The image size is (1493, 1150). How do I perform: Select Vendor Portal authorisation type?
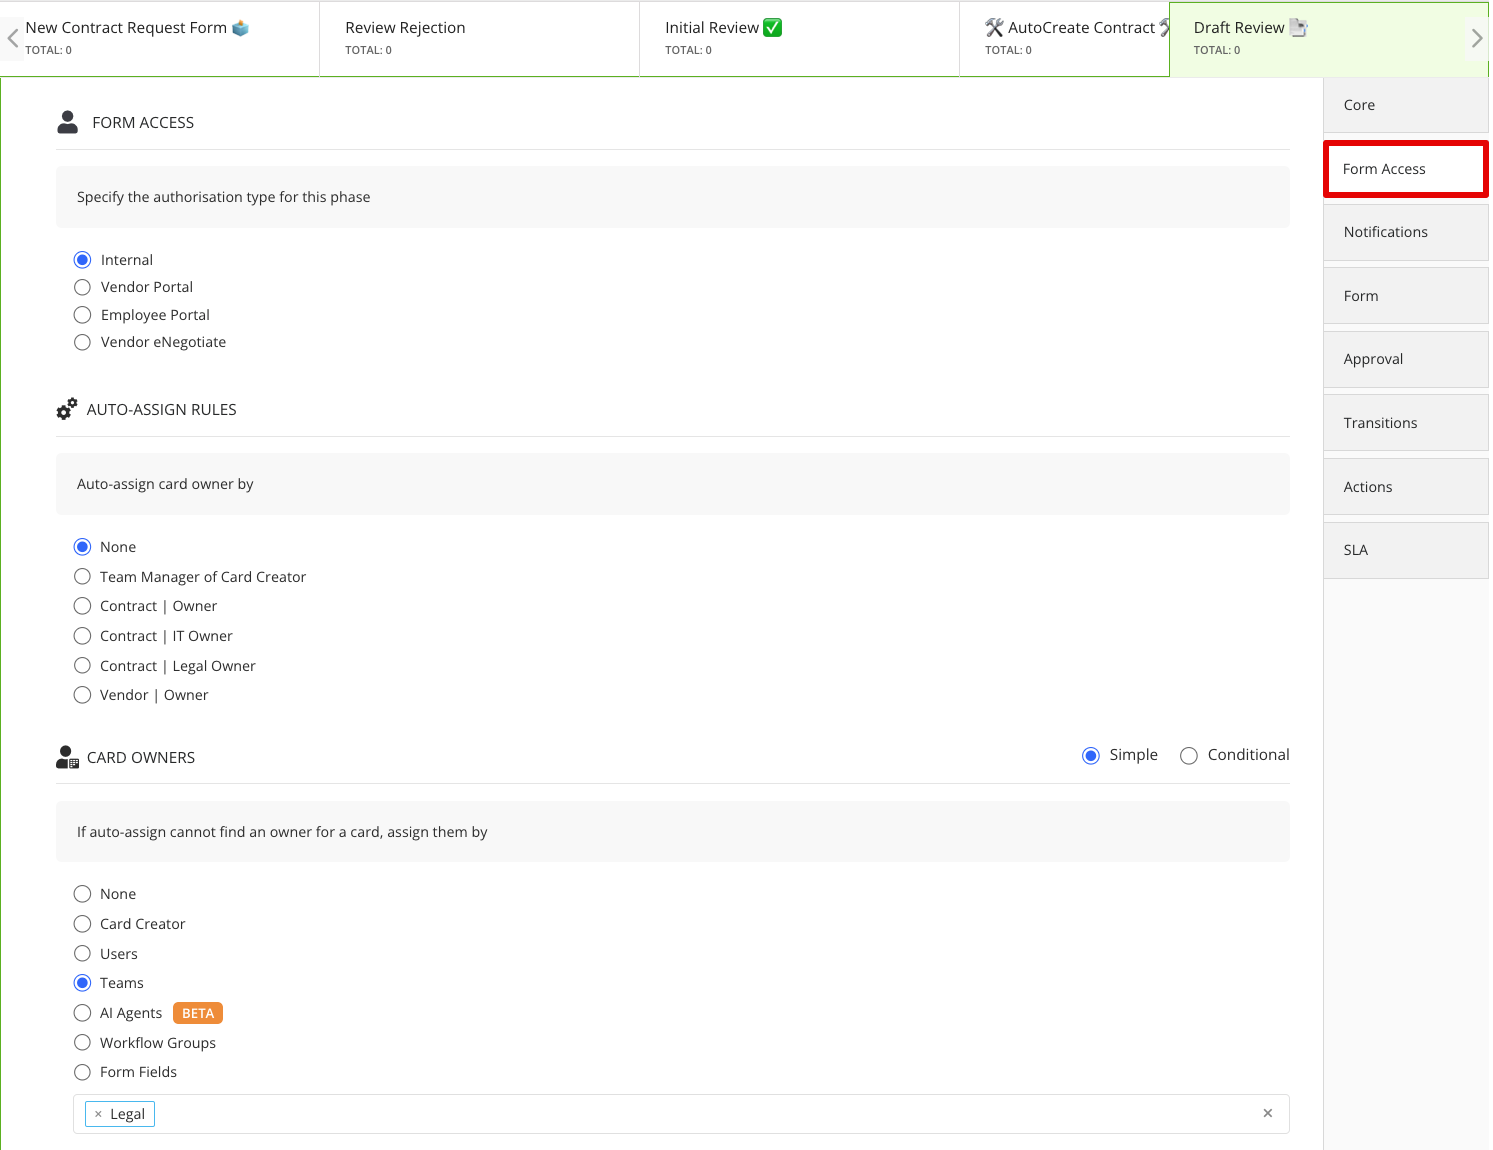point(83,287)
